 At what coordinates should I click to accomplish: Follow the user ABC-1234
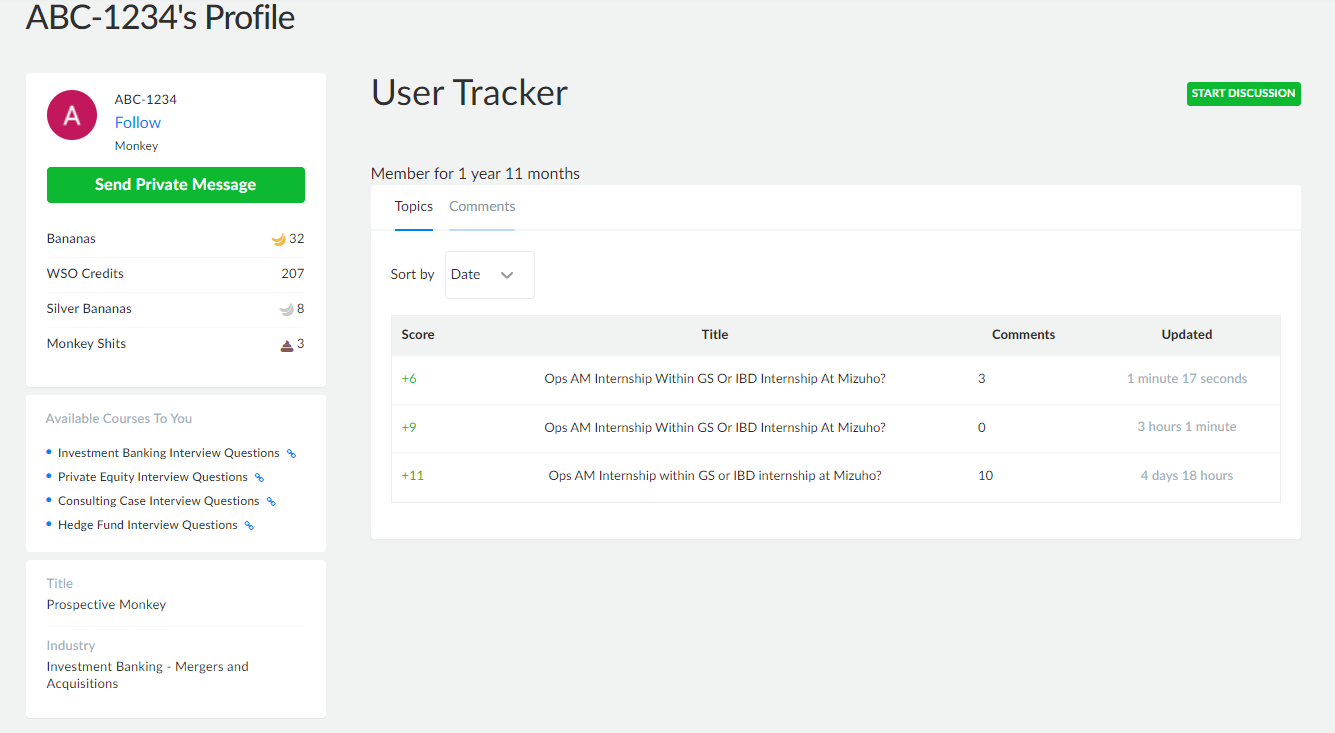click(x=138, y=123)
